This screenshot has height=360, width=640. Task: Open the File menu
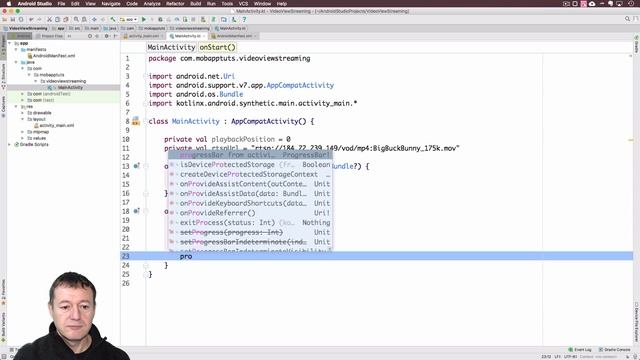(x=61, y=3)
